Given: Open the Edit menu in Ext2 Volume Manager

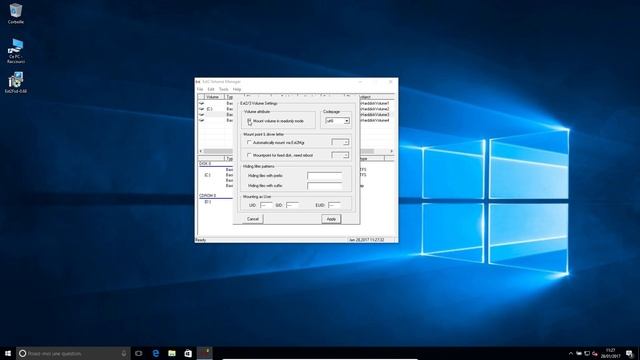Looking at the screenshot, I should click(x=211, y=89).
